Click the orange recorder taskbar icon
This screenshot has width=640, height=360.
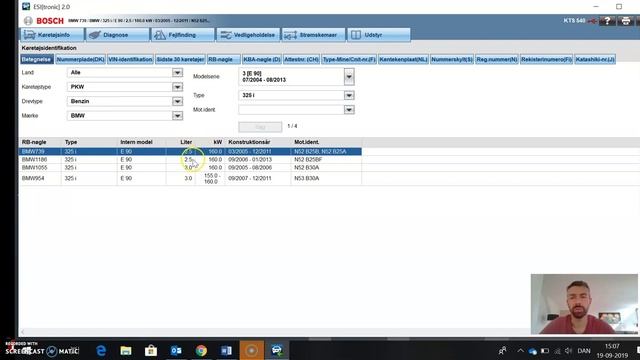251,350
